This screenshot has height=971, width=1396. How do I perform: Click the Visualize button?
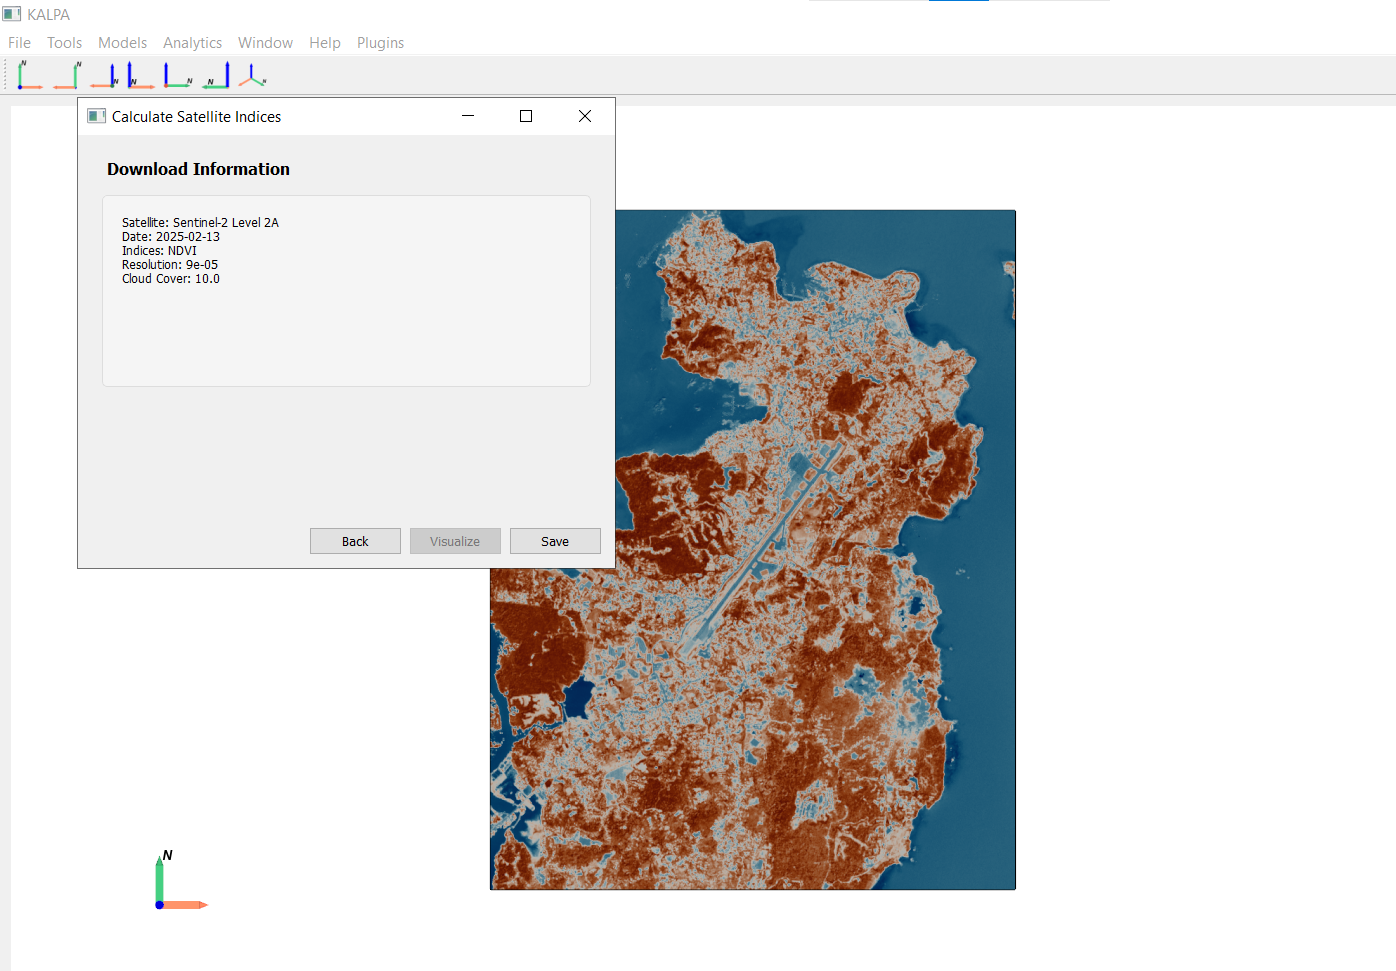click(455, 541)
